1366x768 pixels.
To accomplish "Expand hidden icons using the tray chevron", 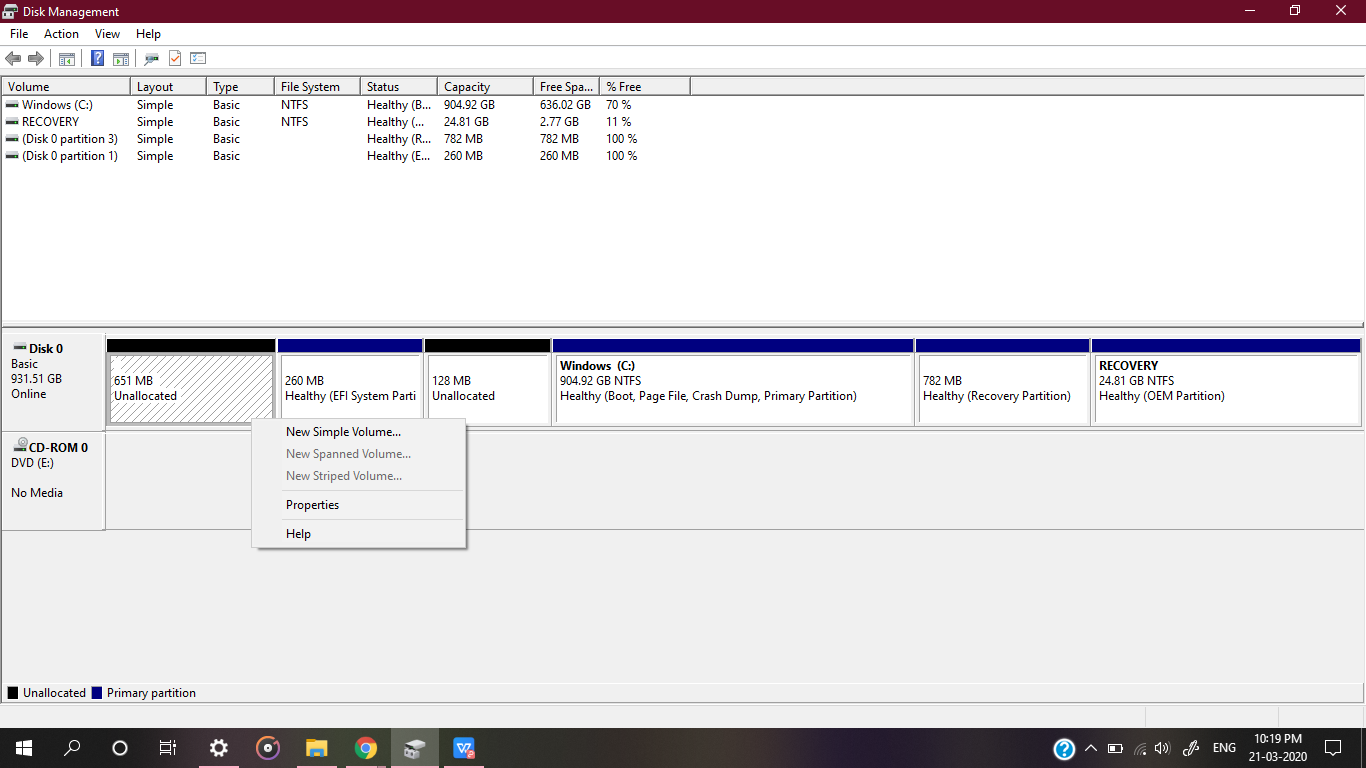I will pos(1091,747).
